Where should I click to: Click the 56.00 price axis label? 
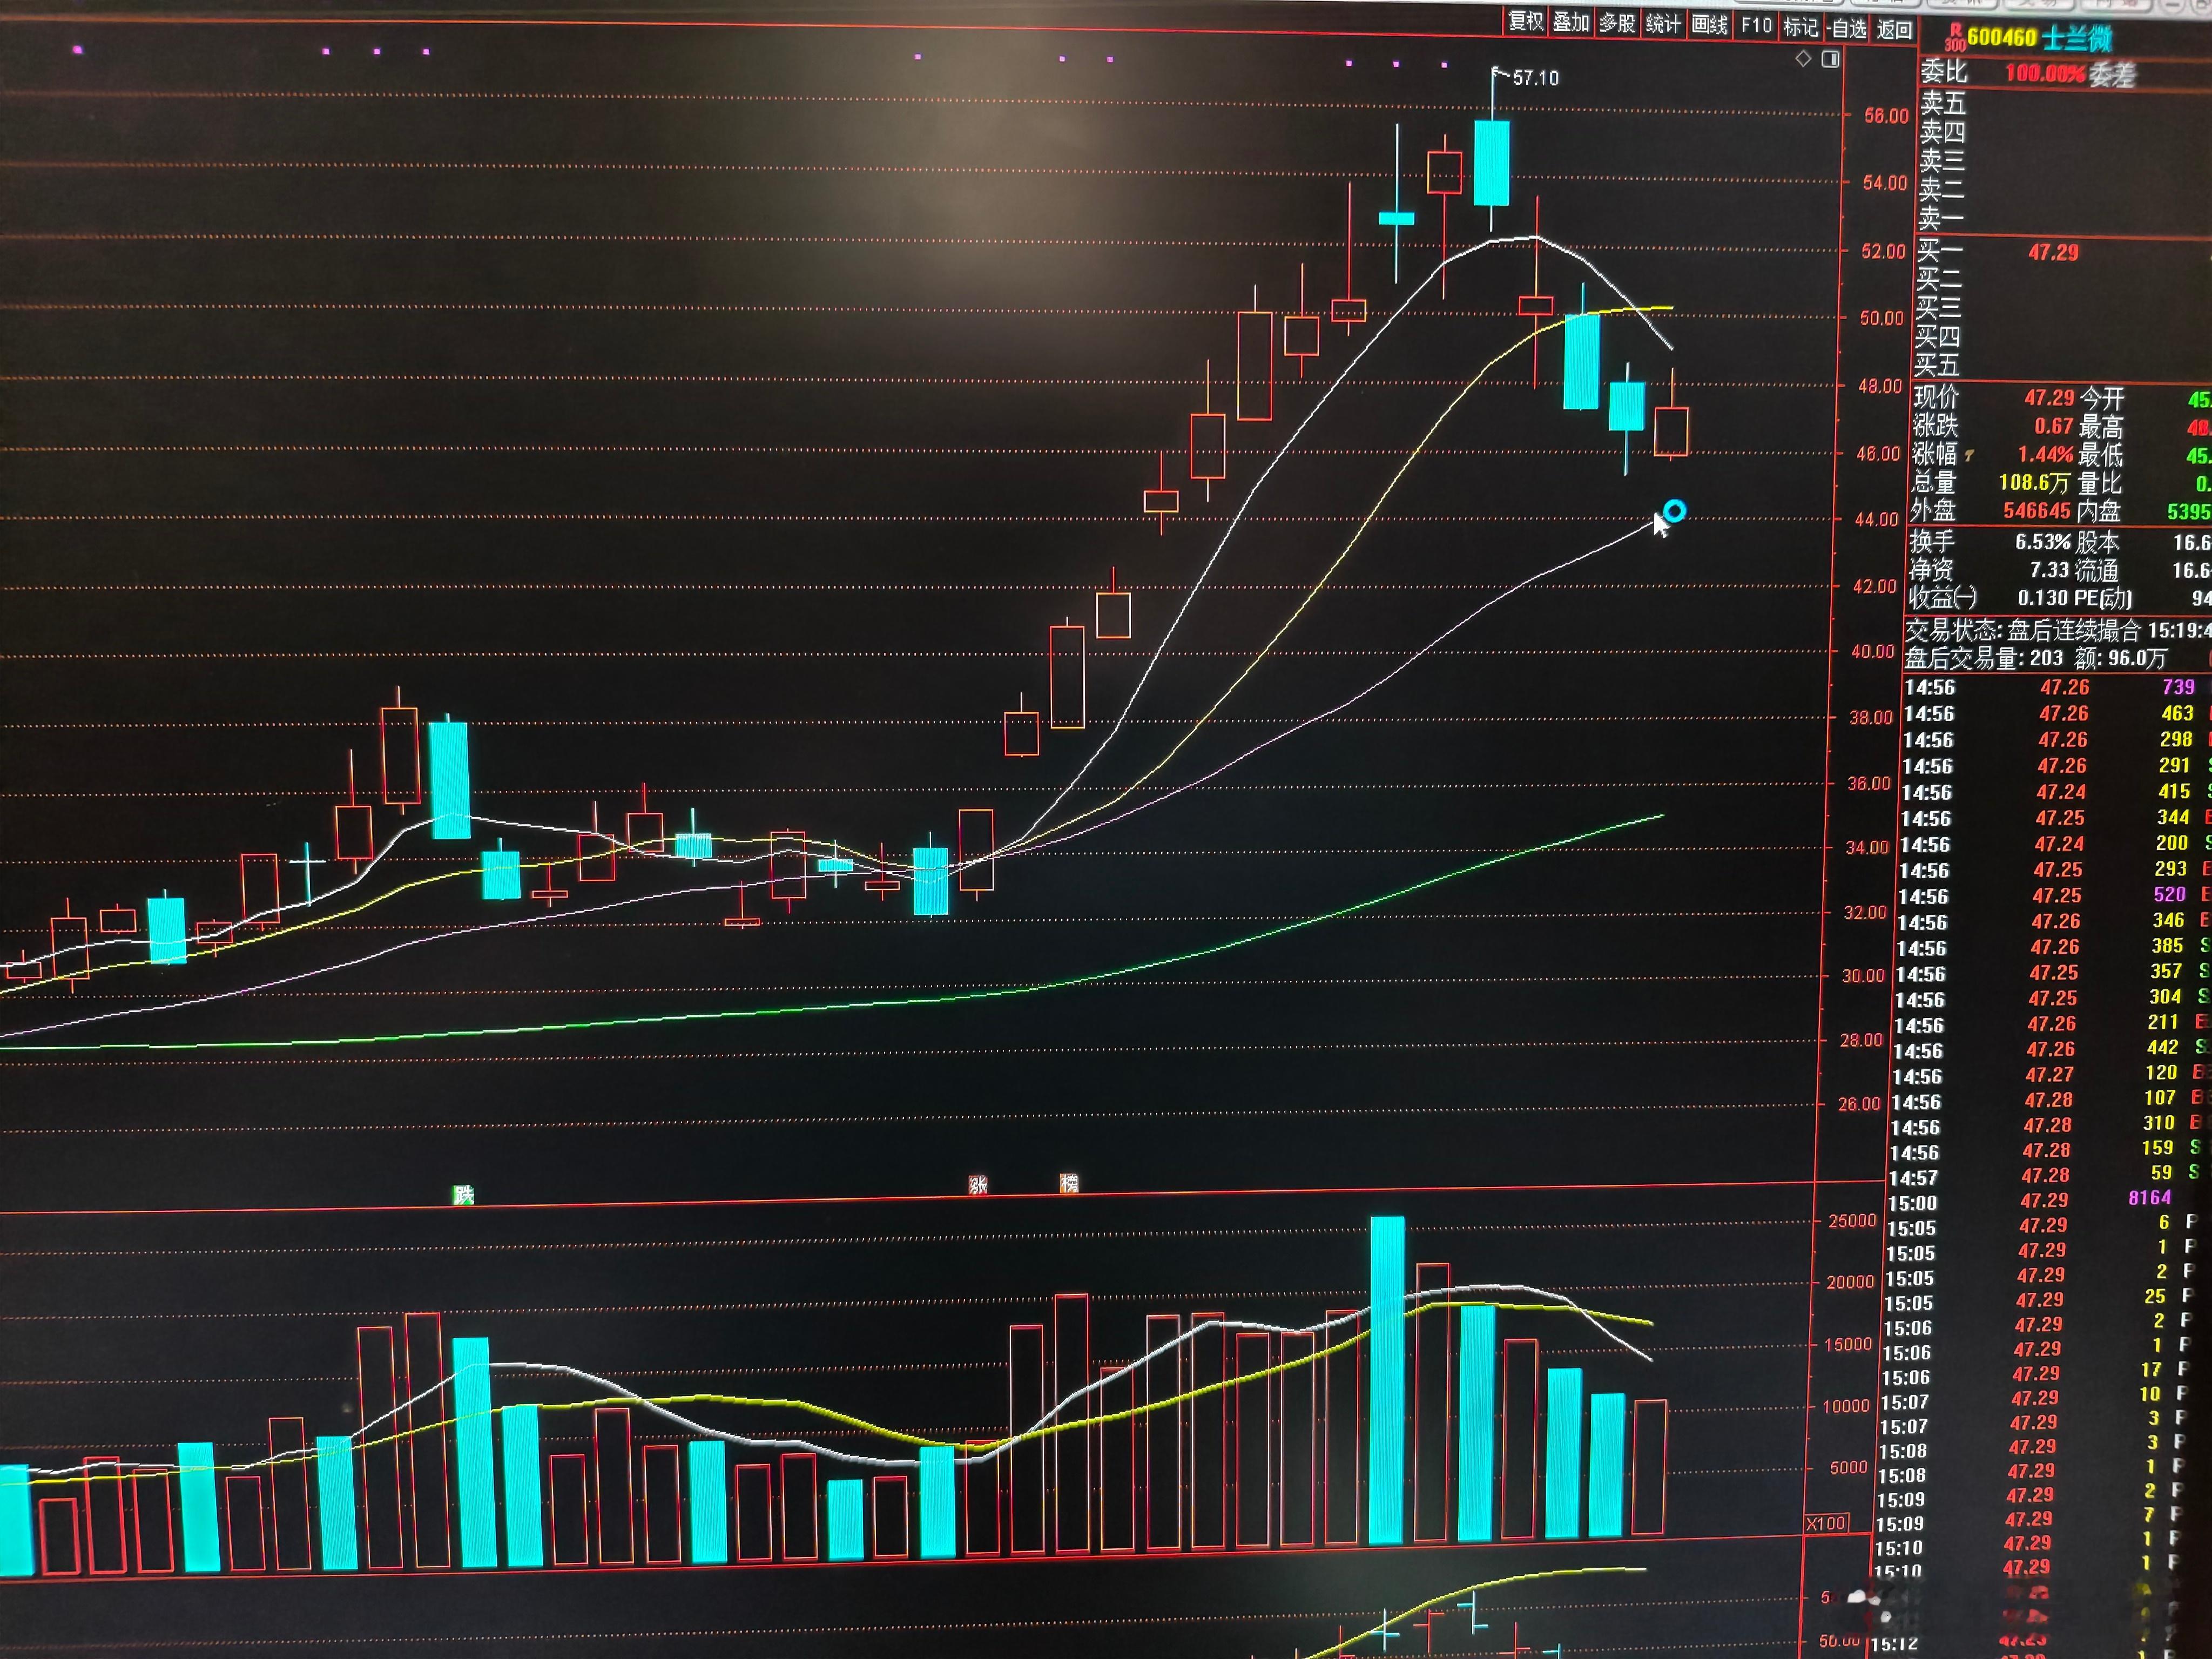point(1886,116)
